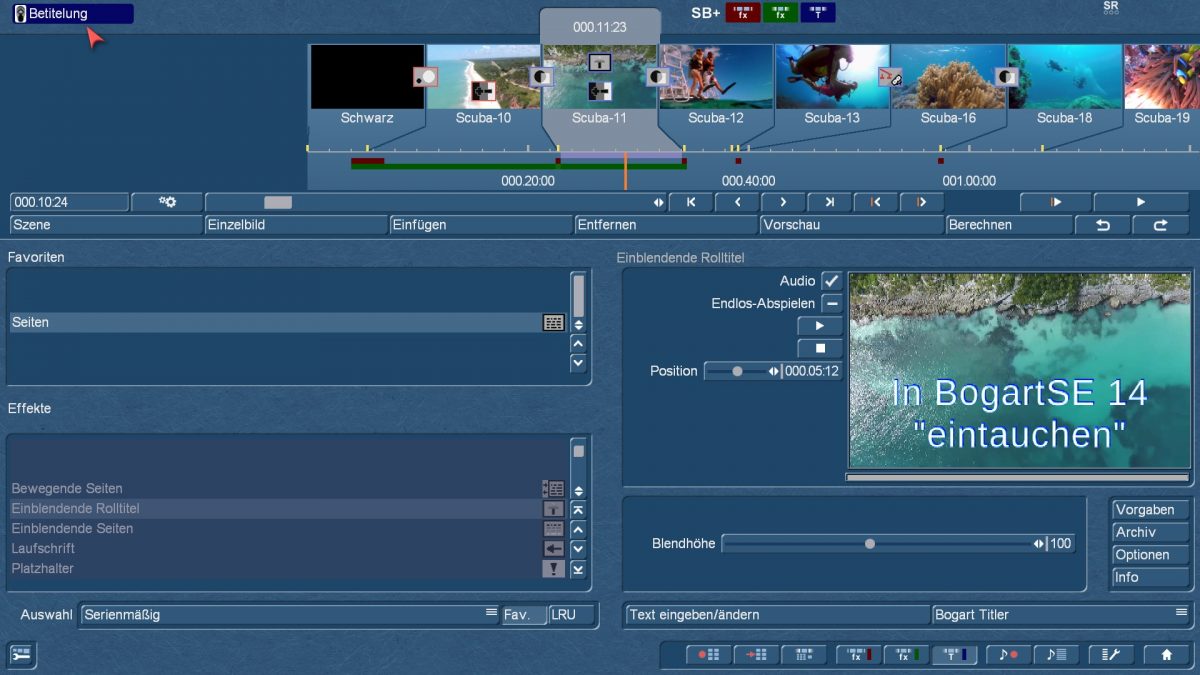Viewport: 1200px width, 675px height.
Task: Open the main menu home icon
Action: click(1166, 655)
